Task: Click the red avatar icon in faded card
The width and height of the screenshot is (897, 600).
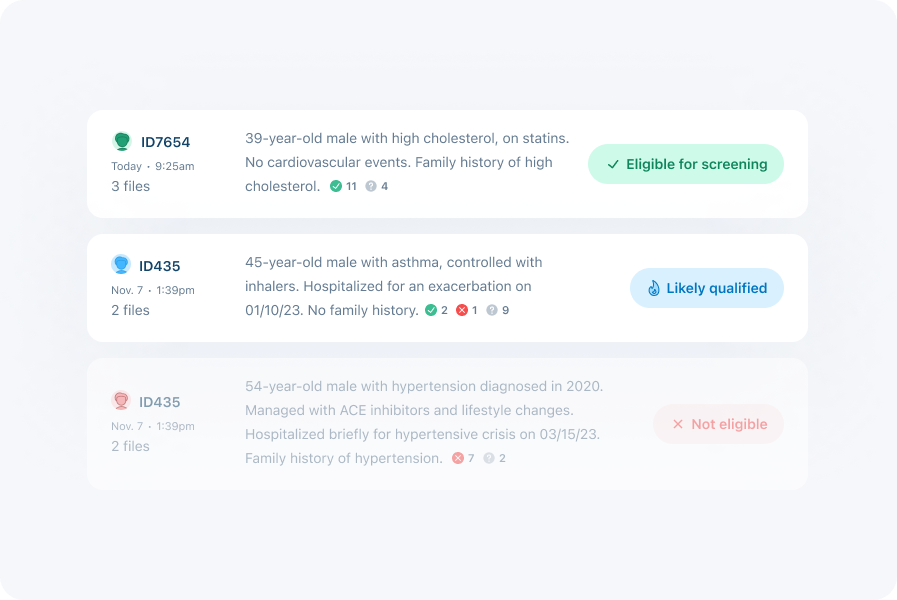Action: 121,400
